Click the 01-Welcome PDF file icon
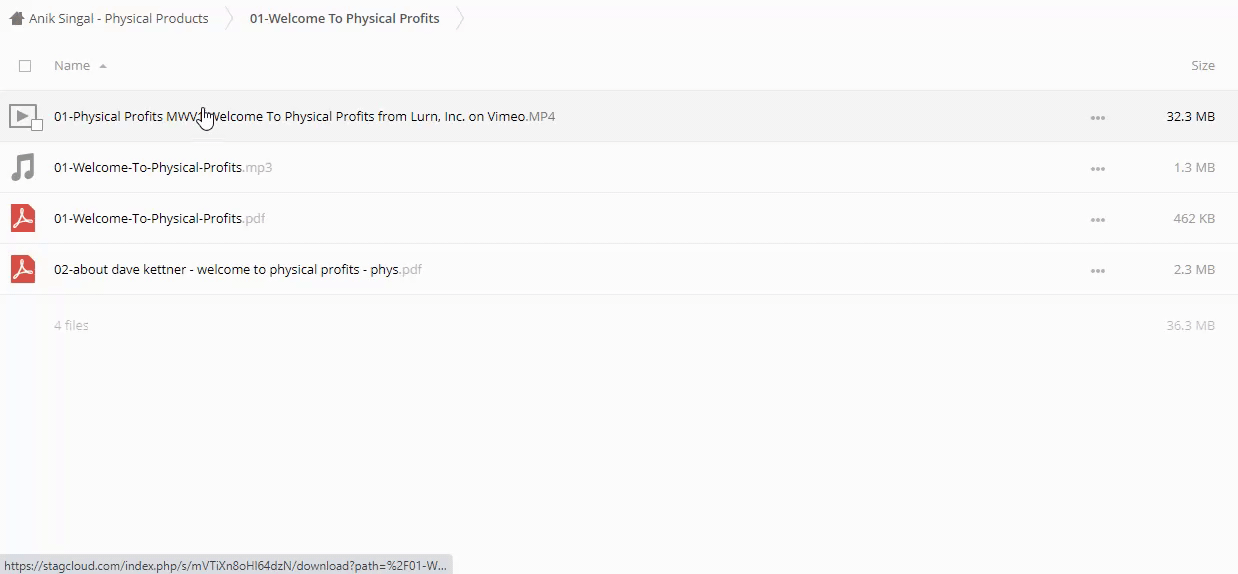The height and width of the screenshot is (574, 1238). (23, 218)
